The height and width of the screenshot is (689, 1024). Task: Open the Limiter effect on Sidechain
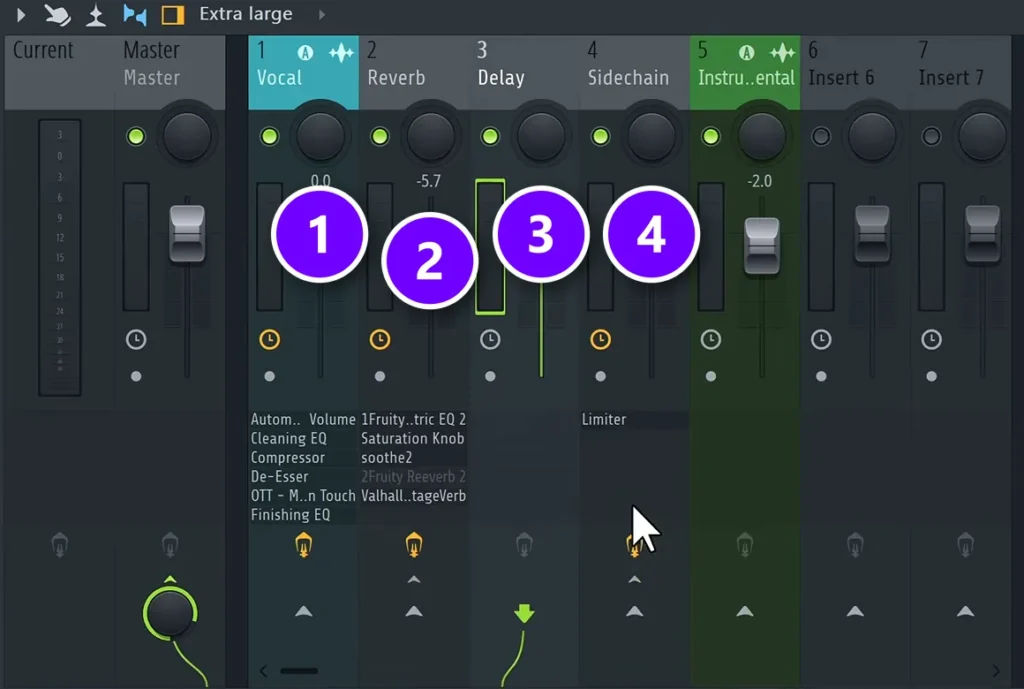[634, 419]
